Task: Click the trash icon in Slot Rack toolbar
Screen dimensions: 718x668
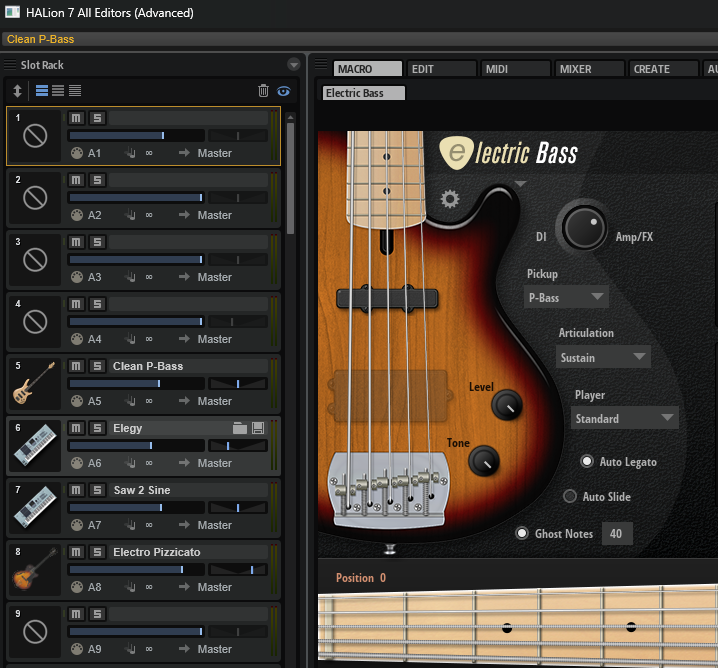Action: tap(263, 91)
